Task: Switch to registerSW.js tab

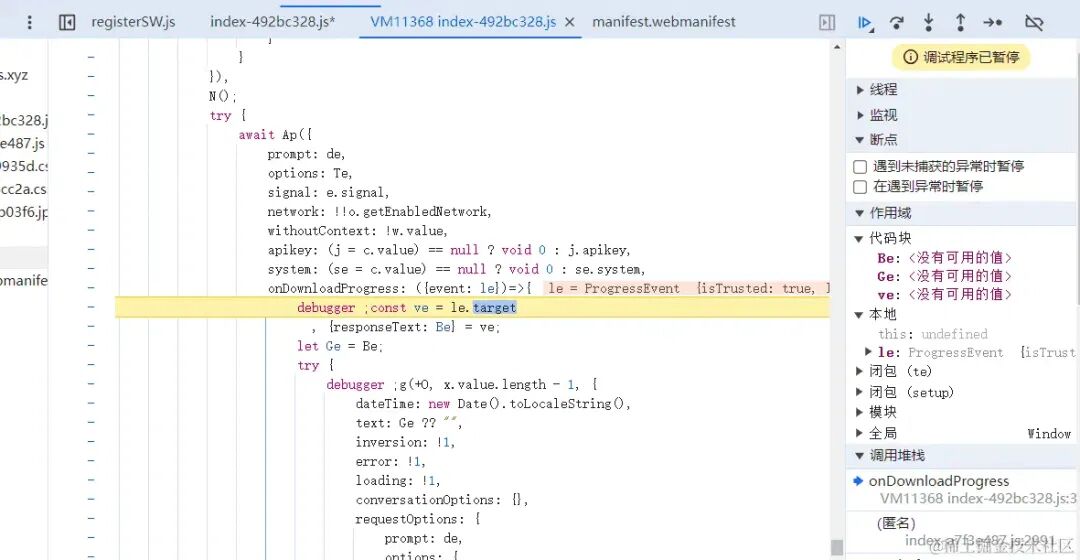Action: pyautogui.click(x=133, y=22)
